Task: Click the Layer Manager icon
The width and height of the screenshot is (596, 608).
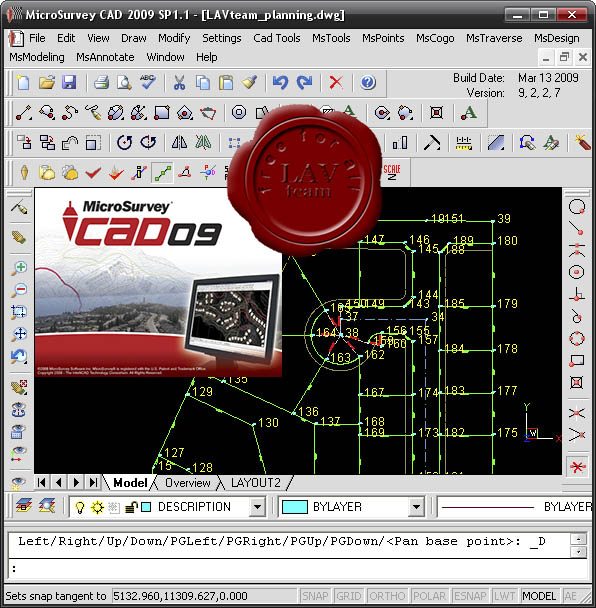Action: point(23,506)
